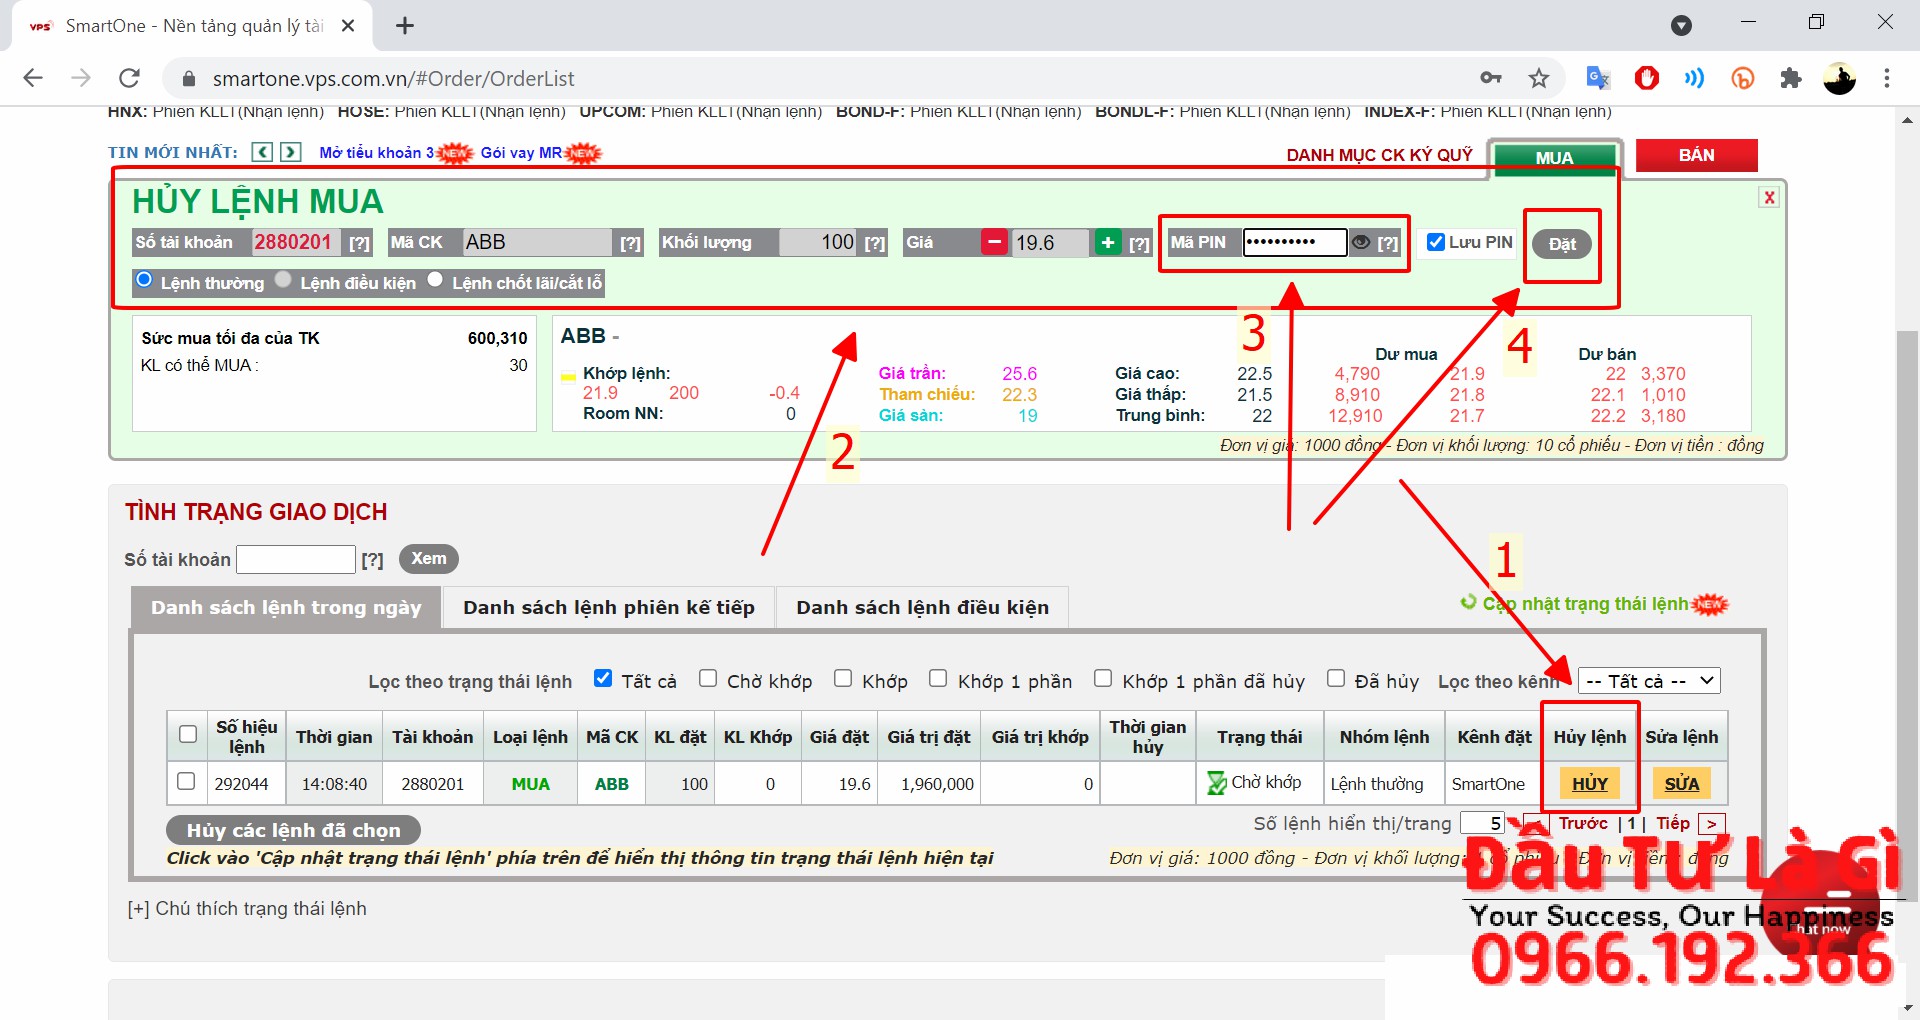The image size is (1920, 1020).
Task: Open the Google Translate extension
Action: click(1598, 78)
